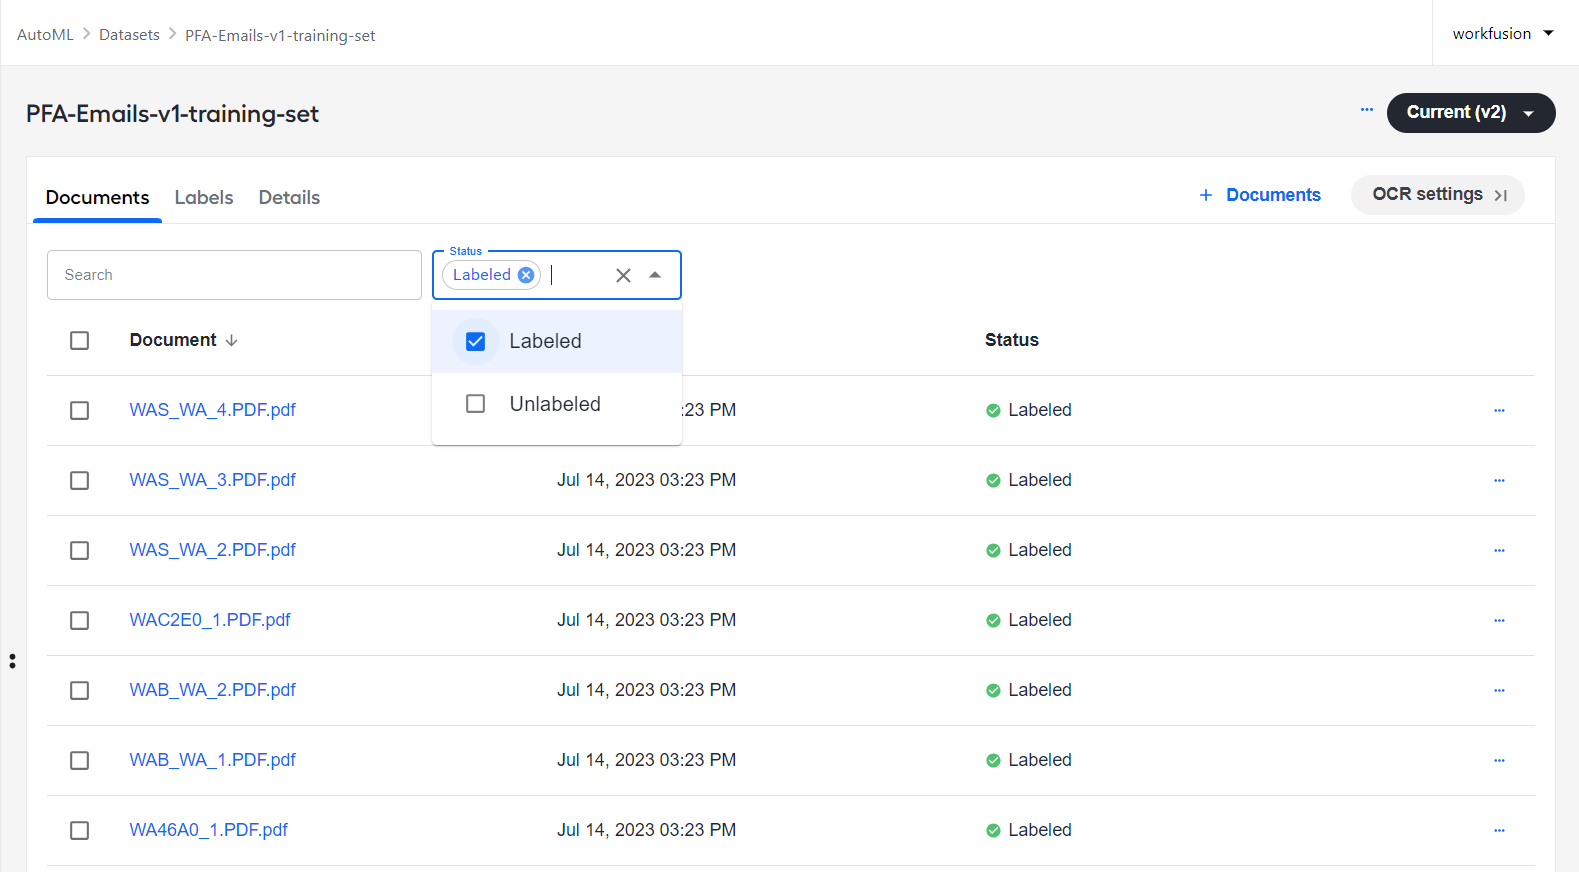Select the WAB_WA_1.PDF.pdf checkbox
Image resolution: width=1579 pixels, height=872 pixels.
pyautogui.click(x=80, y=761)
